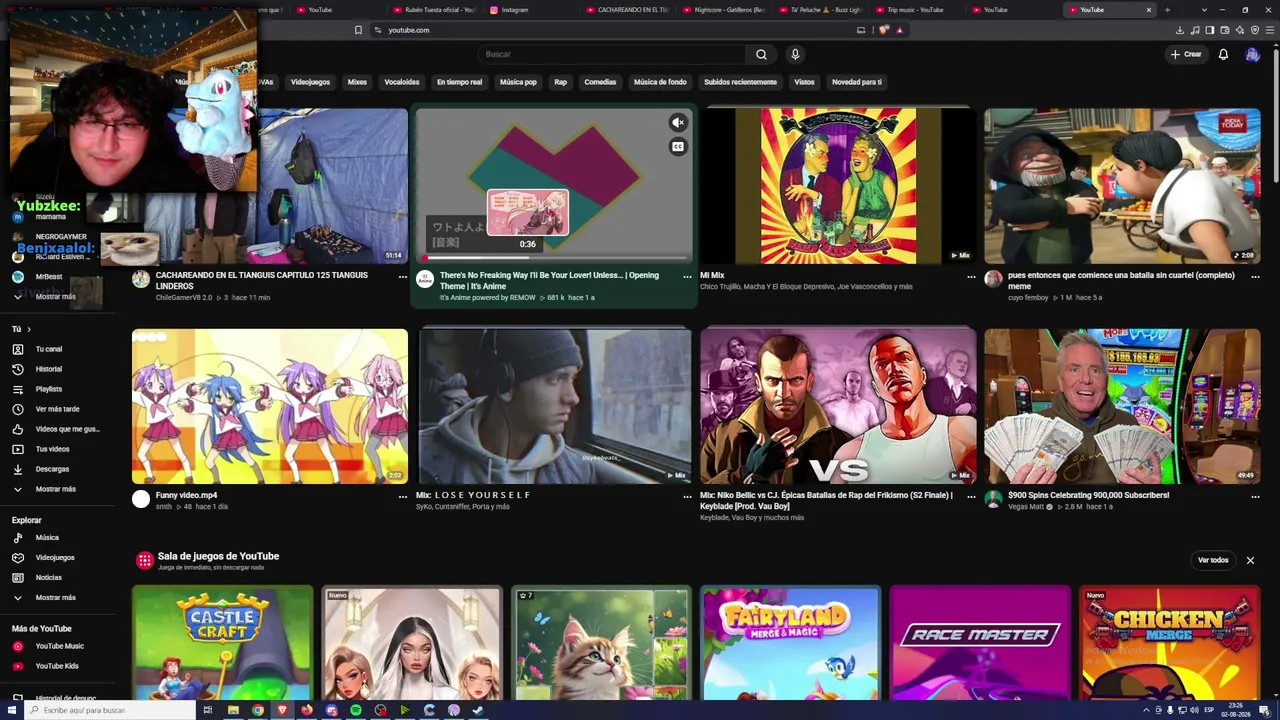The width and height of the screenshot is (1280, 720).
Task: Click the Crear button
Action: coord(1186,54)
